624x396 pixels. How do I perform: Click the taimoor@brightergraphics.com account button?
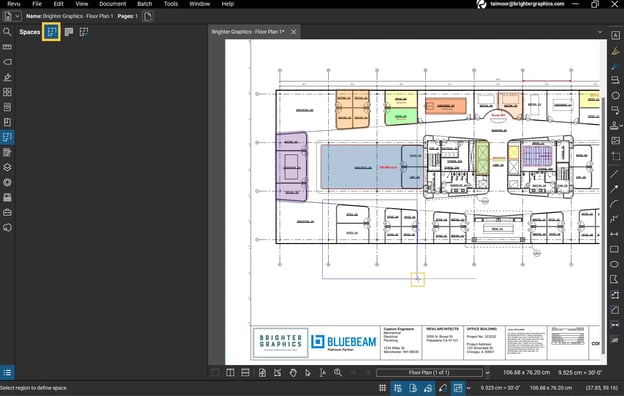click(x=521, y=4)
